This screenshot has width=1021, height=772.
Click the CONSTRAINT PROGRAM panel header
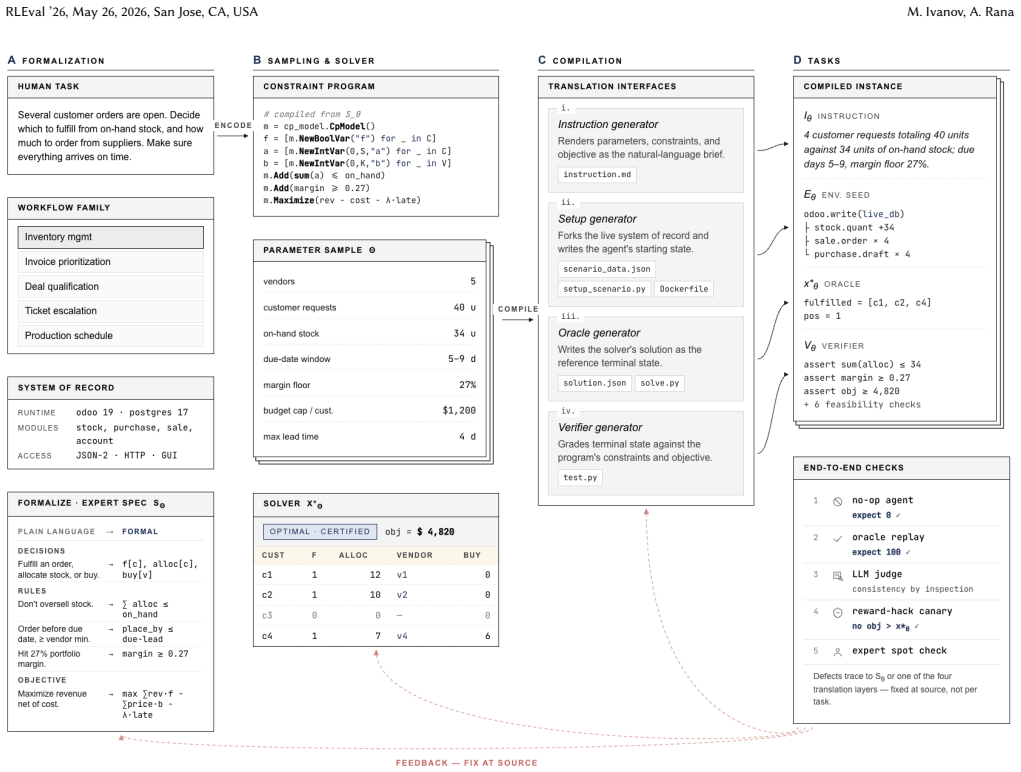point(376,87)
